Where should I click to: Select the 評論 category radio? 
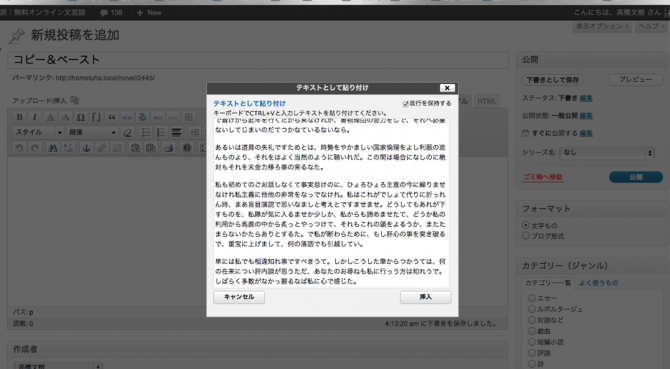[x=532, y=353]
